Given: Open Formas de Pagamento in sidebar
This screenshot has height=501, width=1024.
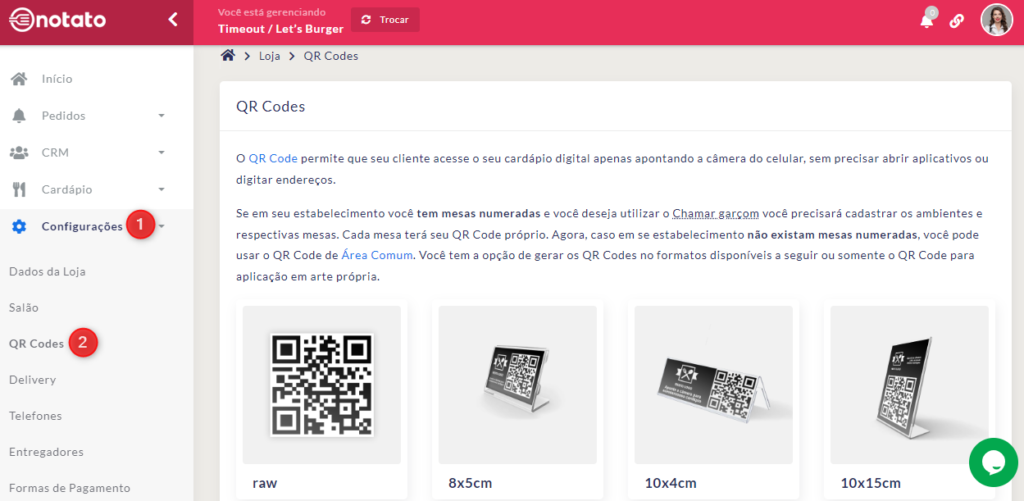Looking at the screenshot, I should [69, 488].
